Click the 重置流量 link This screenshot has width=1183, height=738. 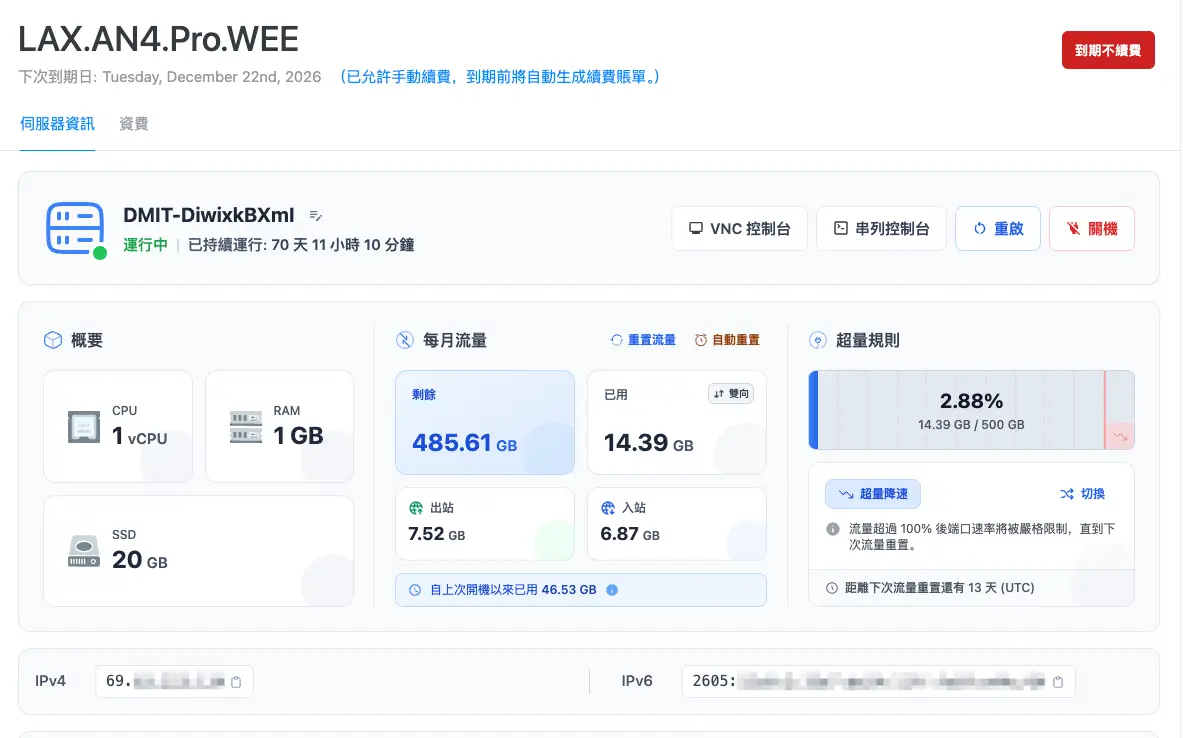pyautogui.click(x=644, y=340)
